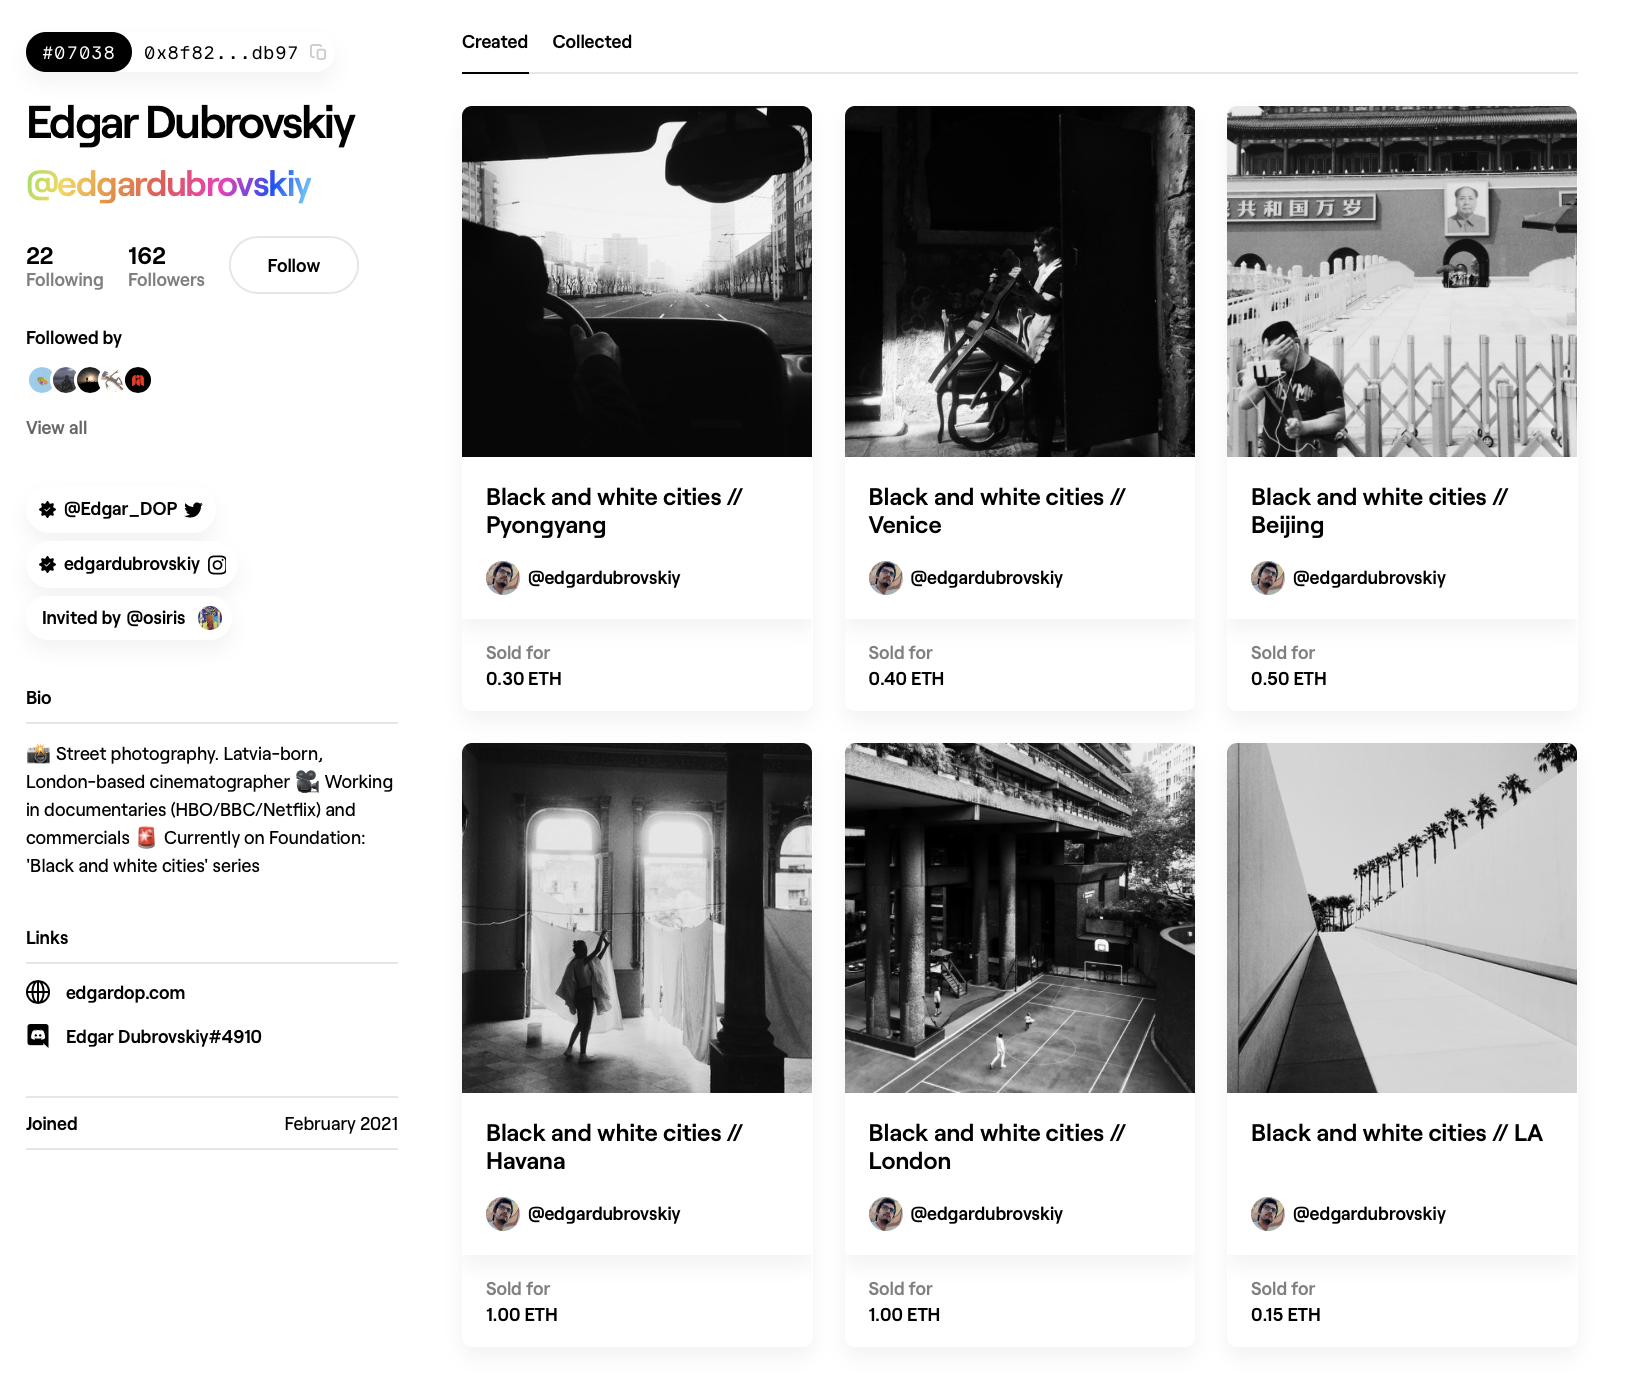Switch to the Collected tab

coord(592,42)
